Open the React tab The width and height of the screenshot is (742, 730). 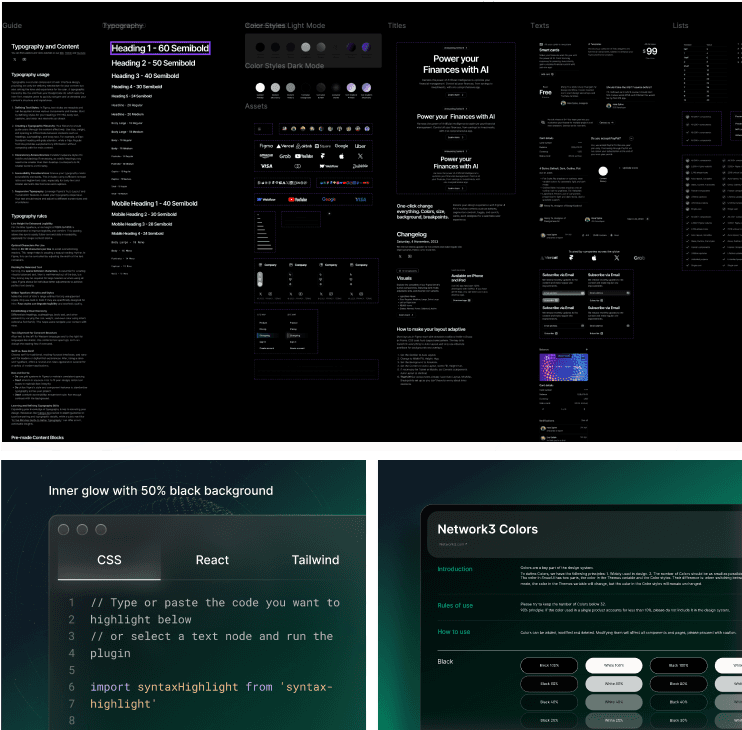[x=212, y=560]
